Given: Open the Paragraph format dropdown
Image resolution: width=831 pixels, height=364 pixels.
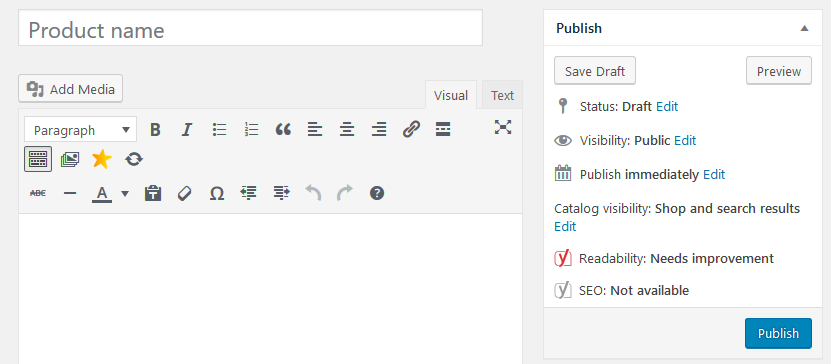Looking at the screenshot, I should click(81, 130).
